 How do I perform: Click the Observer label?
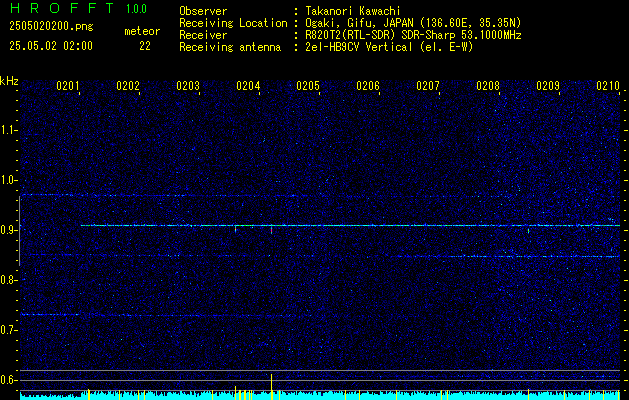point(203,11)
